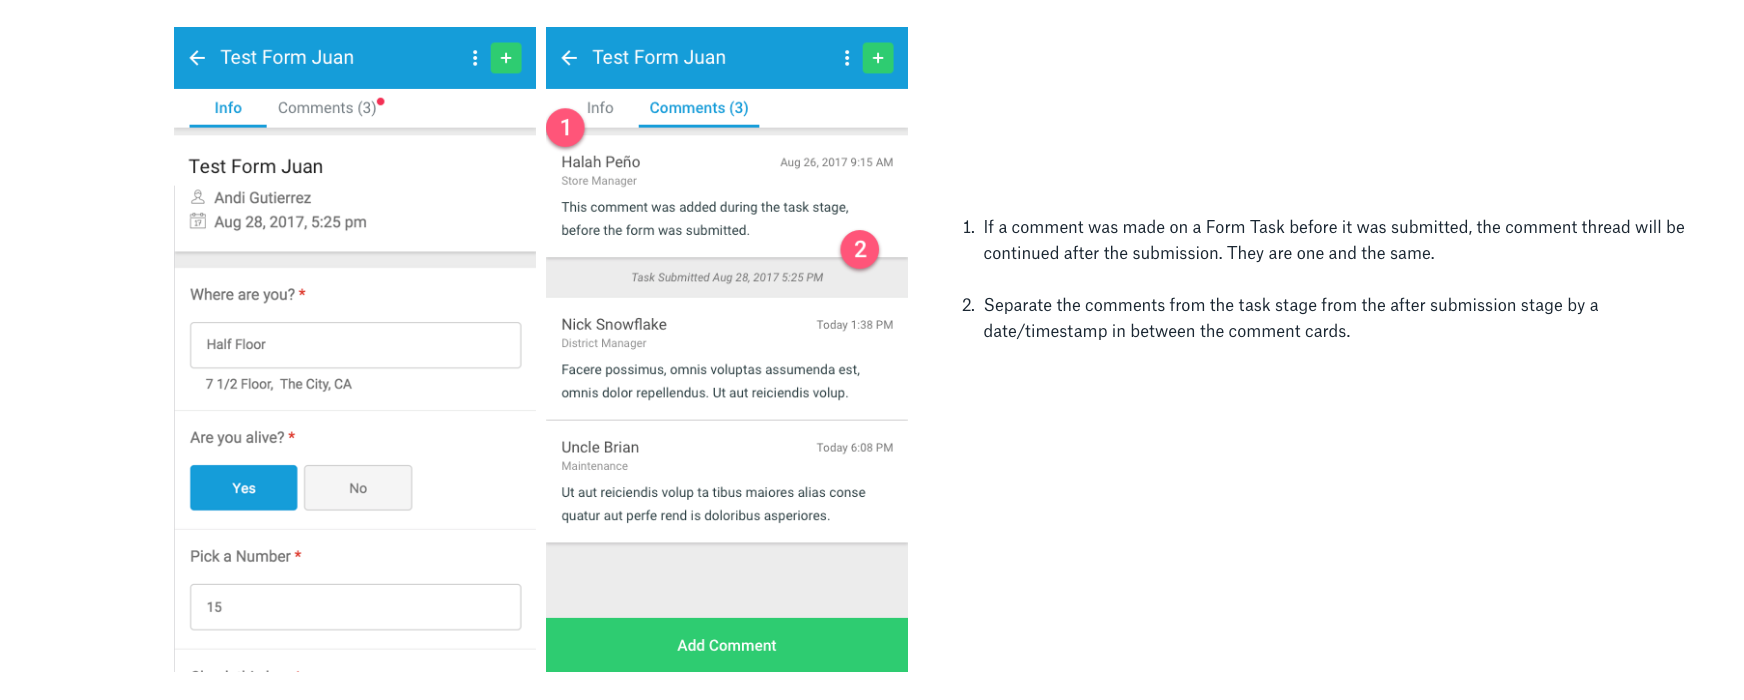Open three-dot menu in left form header

[475, 58]
